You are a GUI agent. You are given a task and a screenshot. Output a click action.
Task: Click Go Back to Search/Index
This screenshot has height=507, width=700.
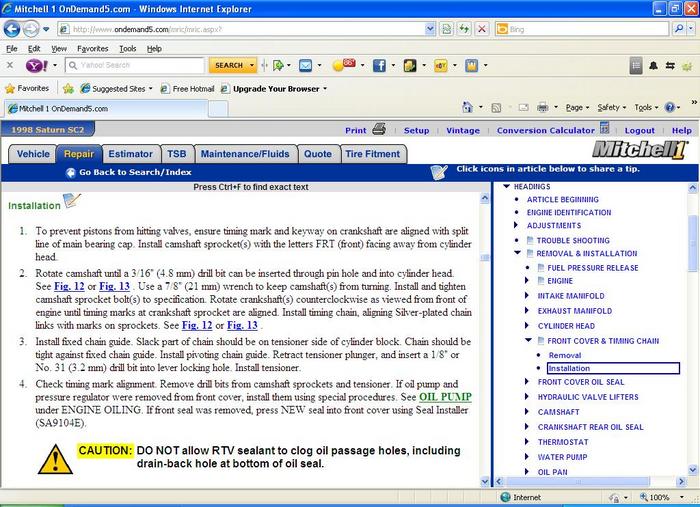pyautogui.click(x=135, y=172)
